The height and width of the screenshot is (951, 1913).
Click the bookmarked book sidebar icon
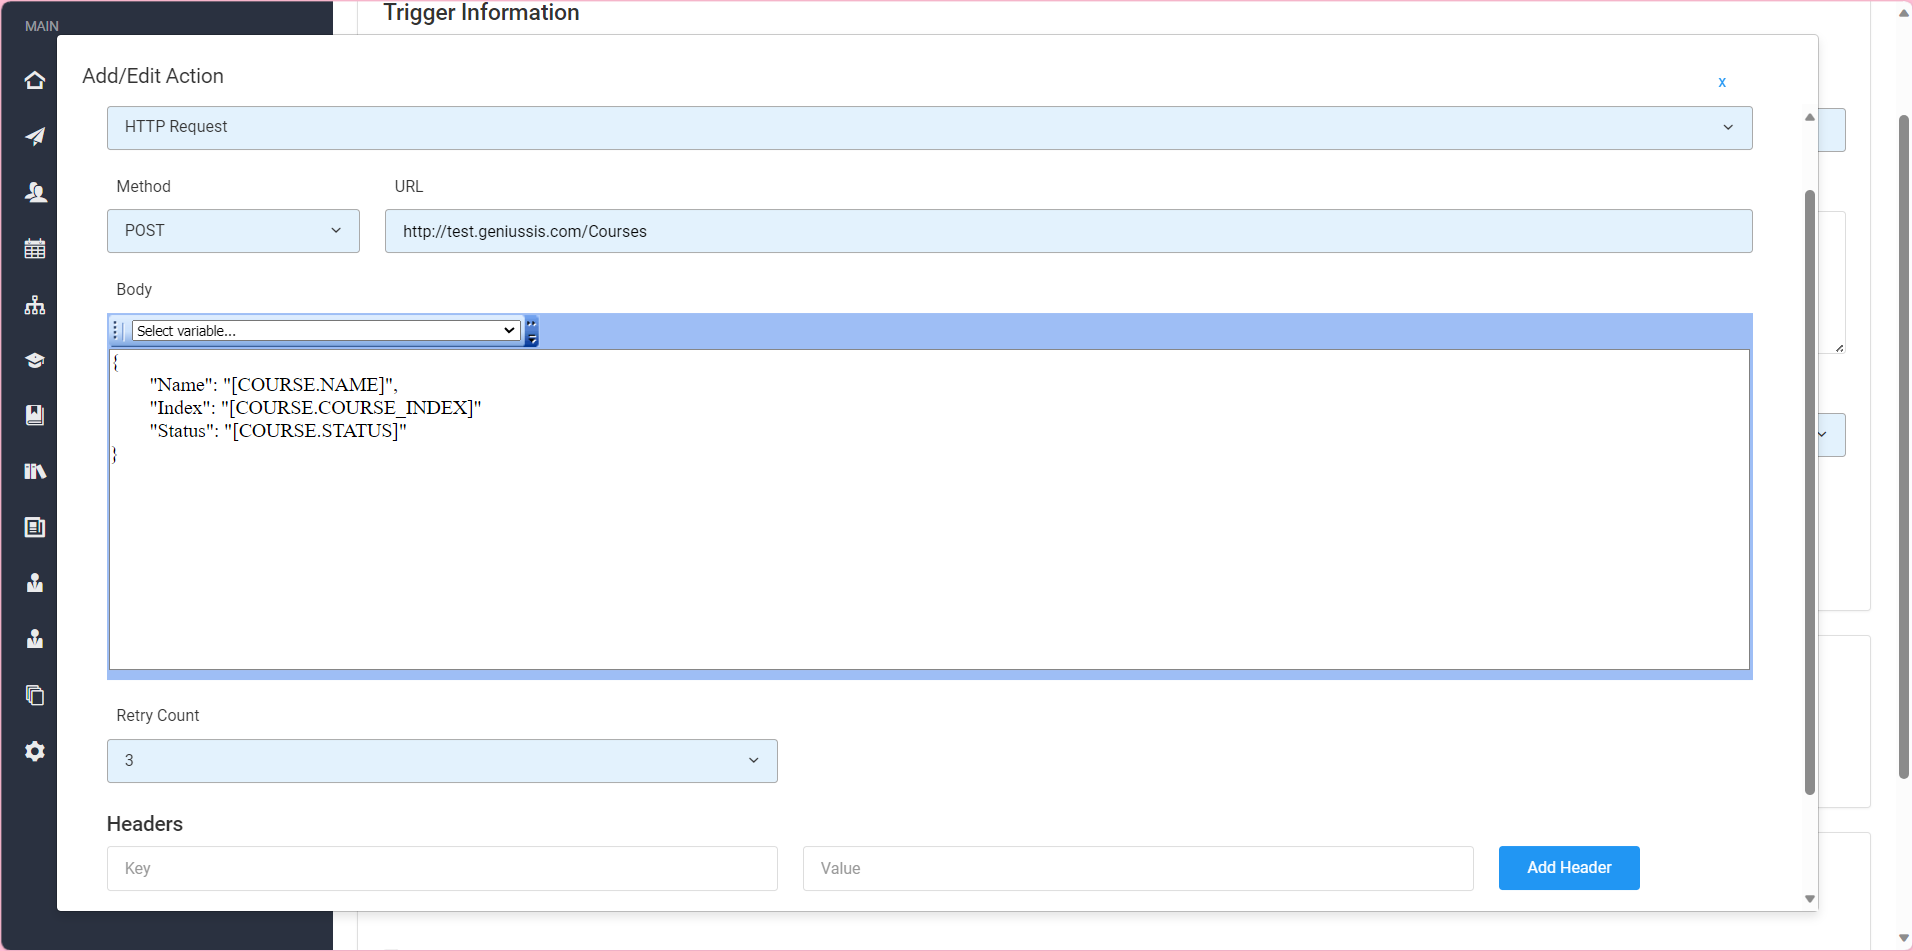tap(35, 415)
